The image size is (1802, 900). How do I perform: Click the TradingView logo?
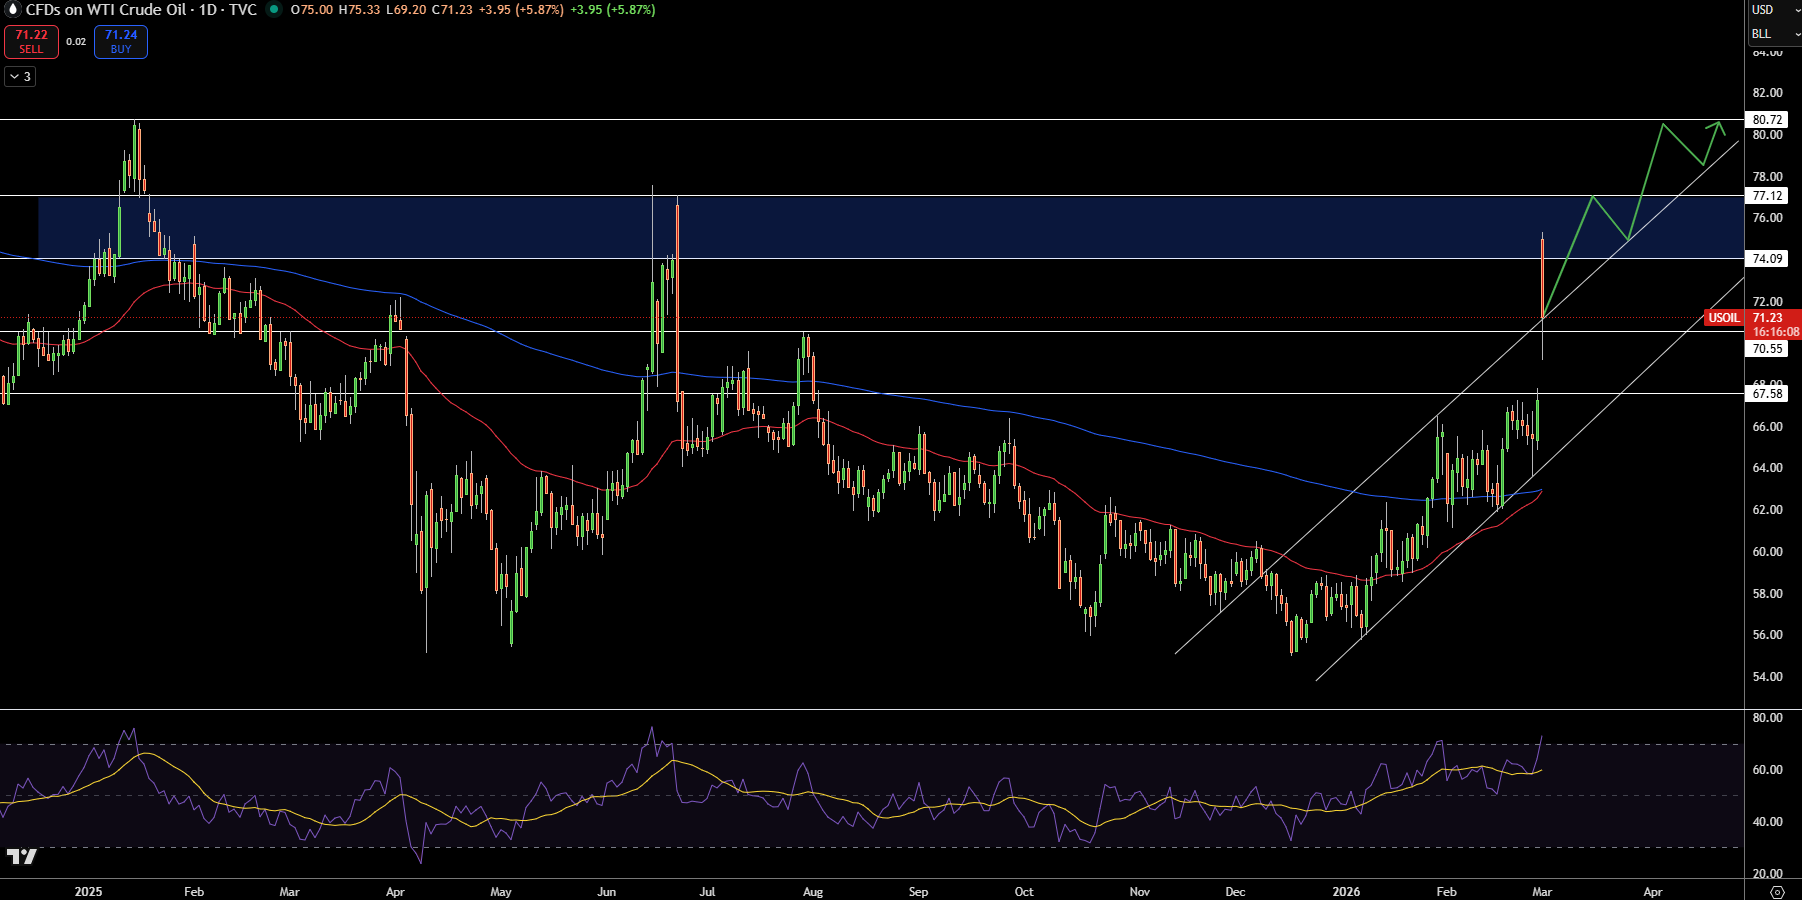21,856
